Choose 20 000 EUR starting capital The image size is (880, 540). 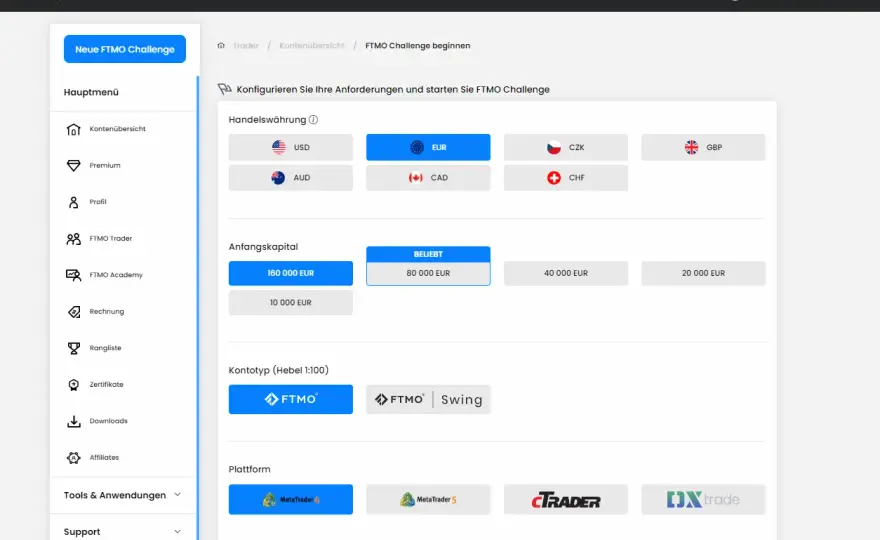[x=703, y=273]
